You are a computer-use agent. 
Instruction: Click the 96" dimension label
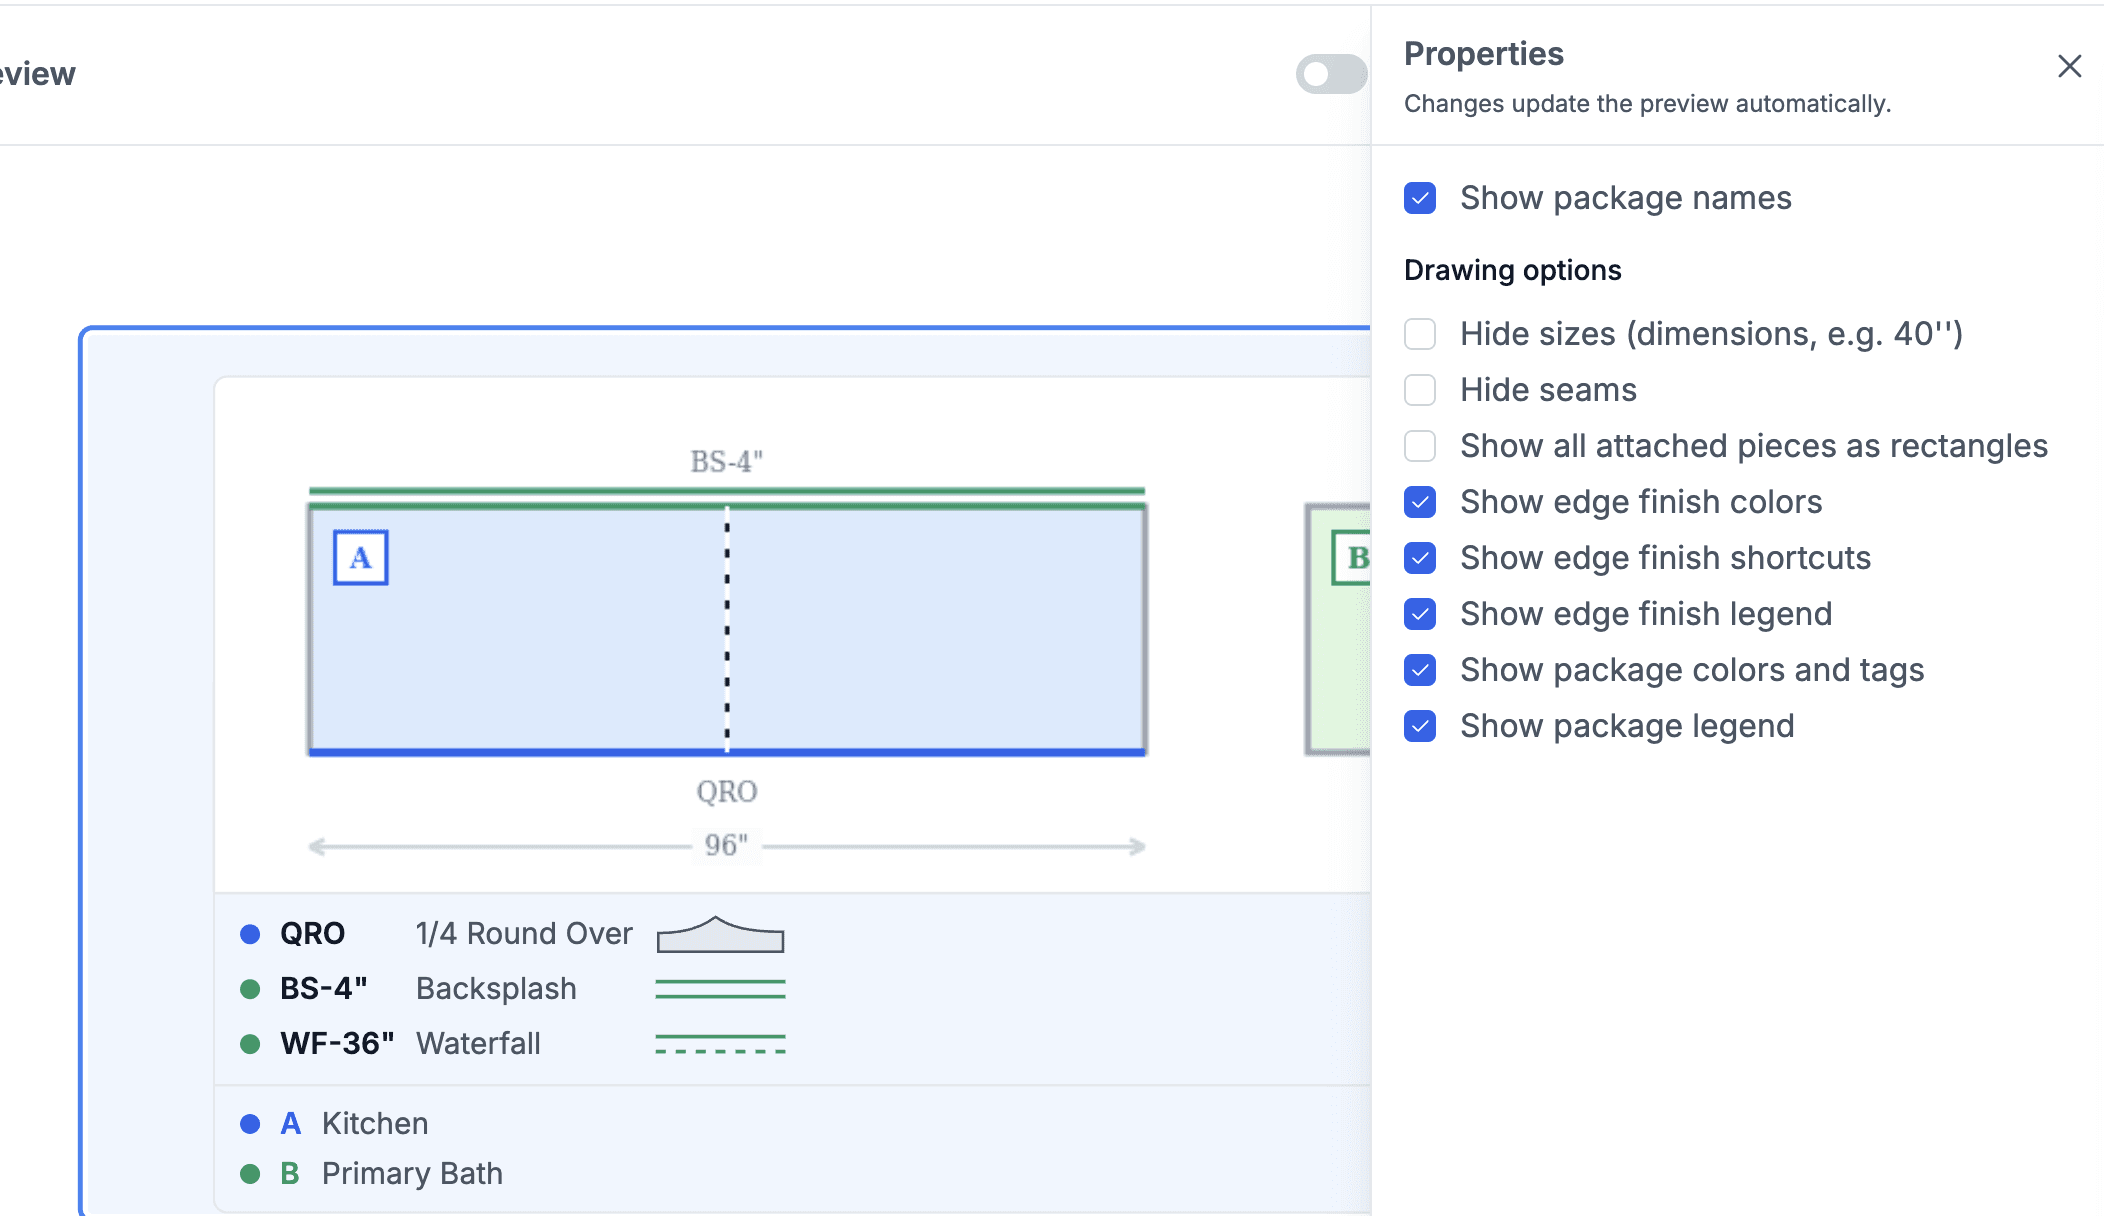(726, 846)
